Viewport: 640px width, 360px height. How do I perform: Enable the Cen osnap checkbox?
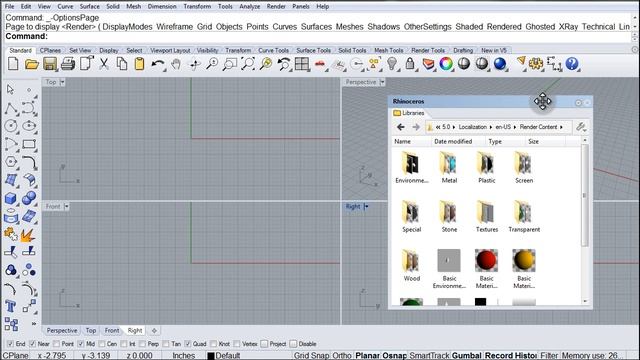point(102,344)
